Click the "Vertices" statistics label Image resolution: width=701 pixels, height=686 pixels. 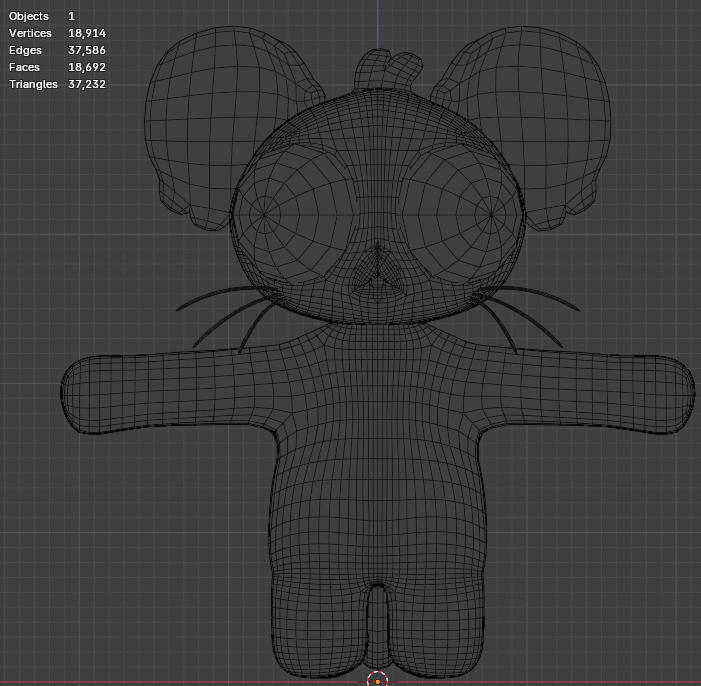point(30,33)
